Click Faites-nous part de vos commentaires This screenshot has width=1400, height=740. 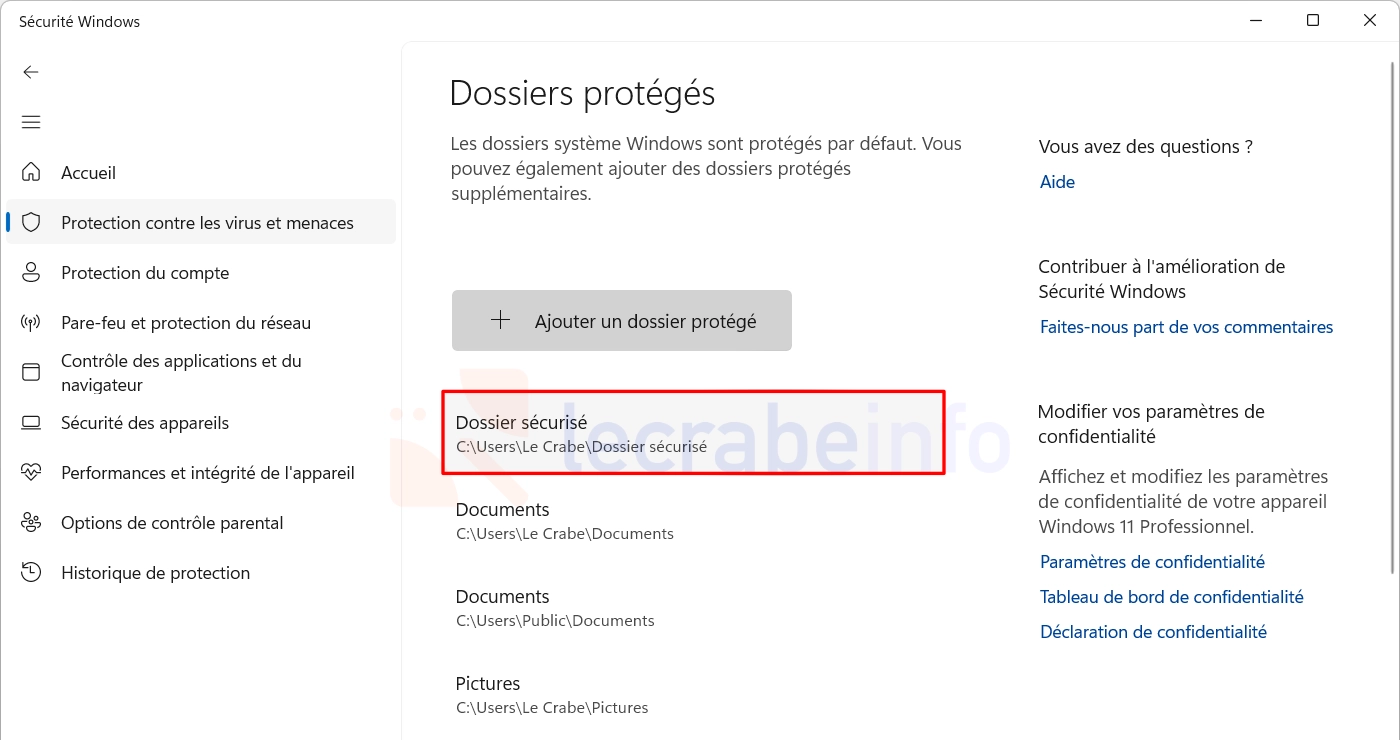click(1186, 327)
